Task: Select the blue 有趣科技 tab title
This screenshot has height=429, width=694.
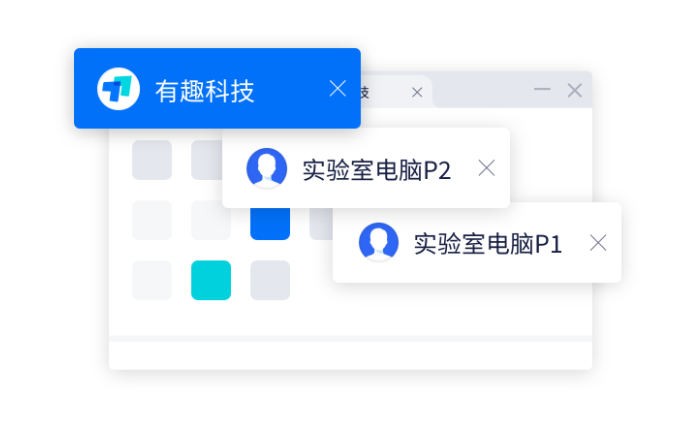Action: click(204, 91)
